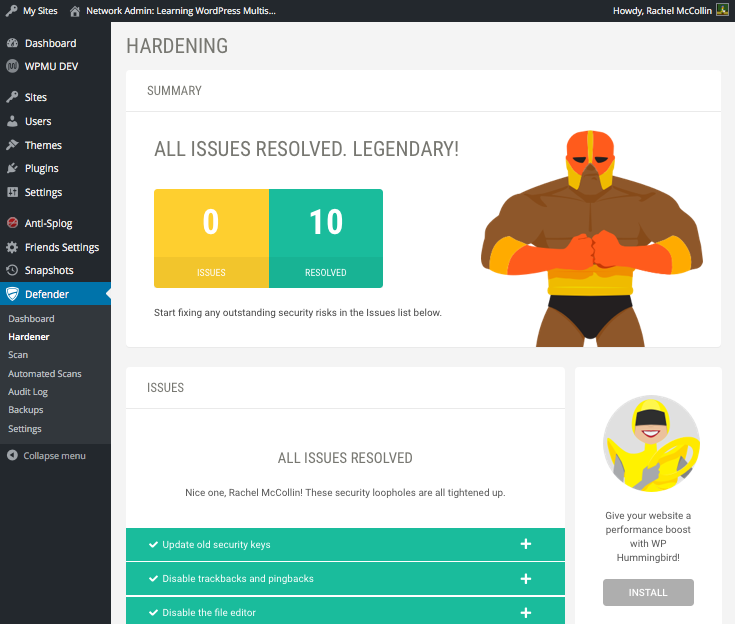Screen dimensions: 735x624
Task: Click the INSTALL button for WP Hummingbird
Action: [648, 592]
